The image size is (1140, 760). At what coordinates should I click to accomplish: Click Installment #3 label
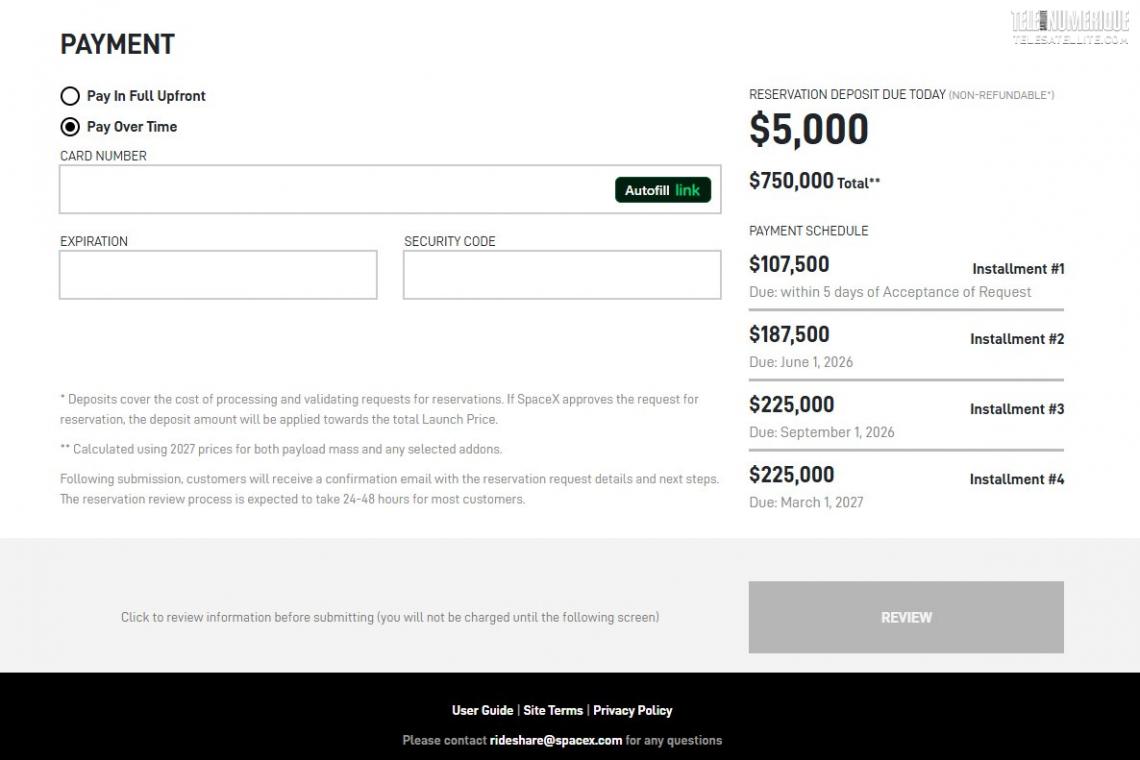[x=1016, y=409]
